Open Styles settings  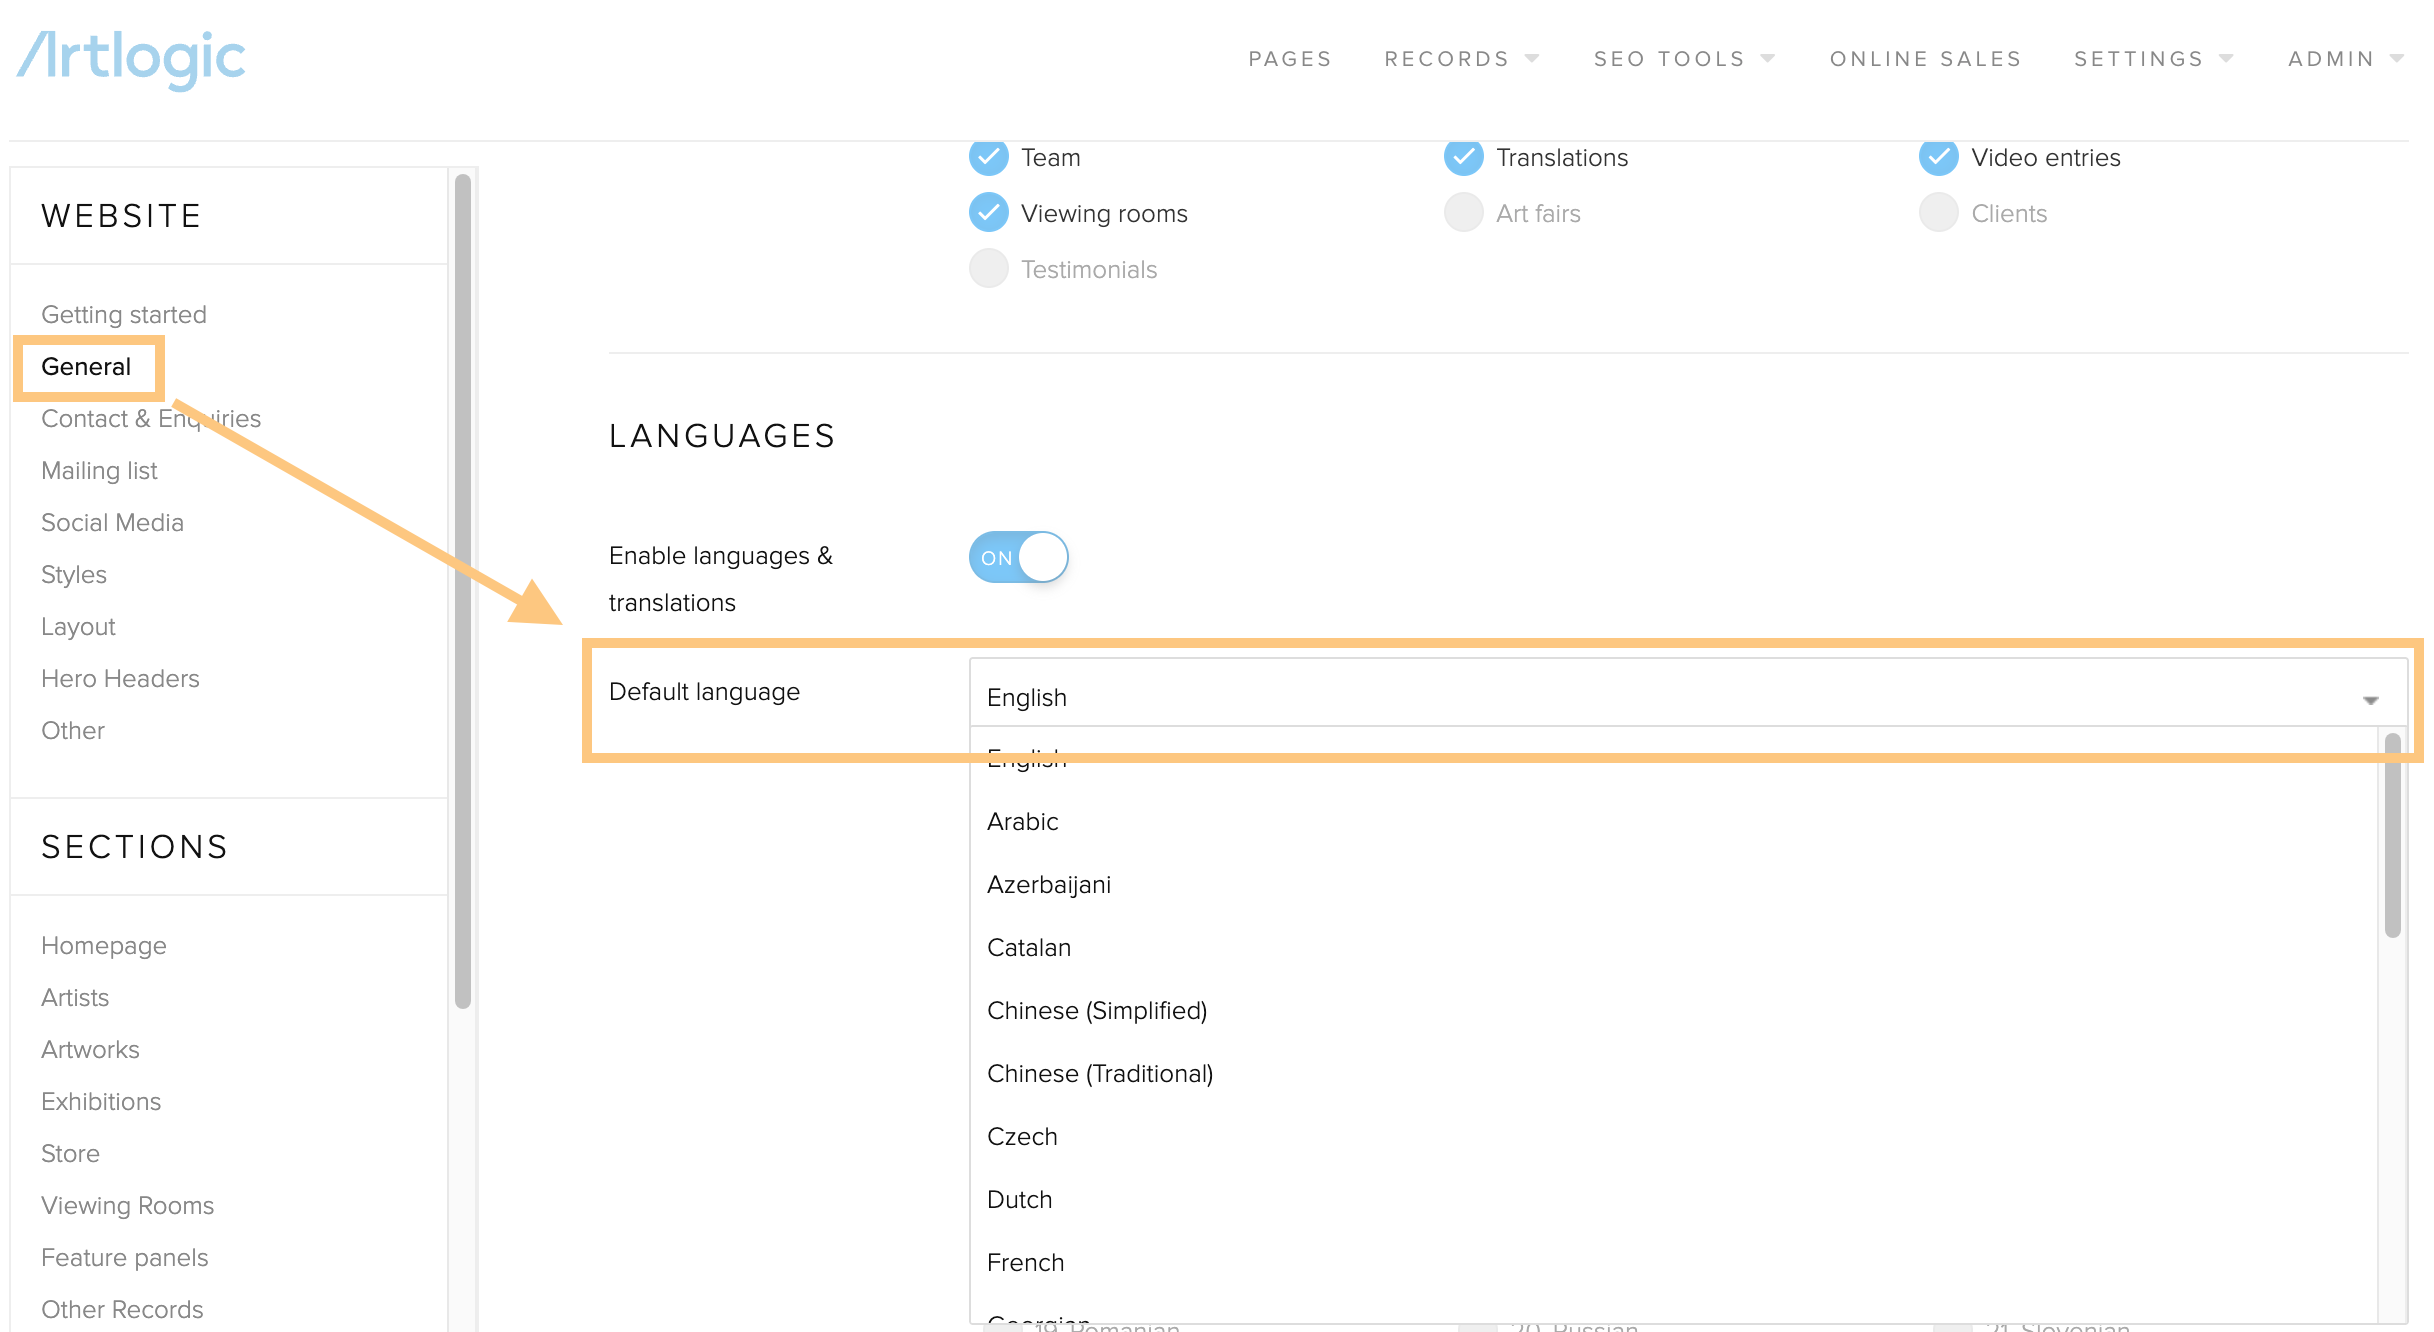tap(73, 574)
